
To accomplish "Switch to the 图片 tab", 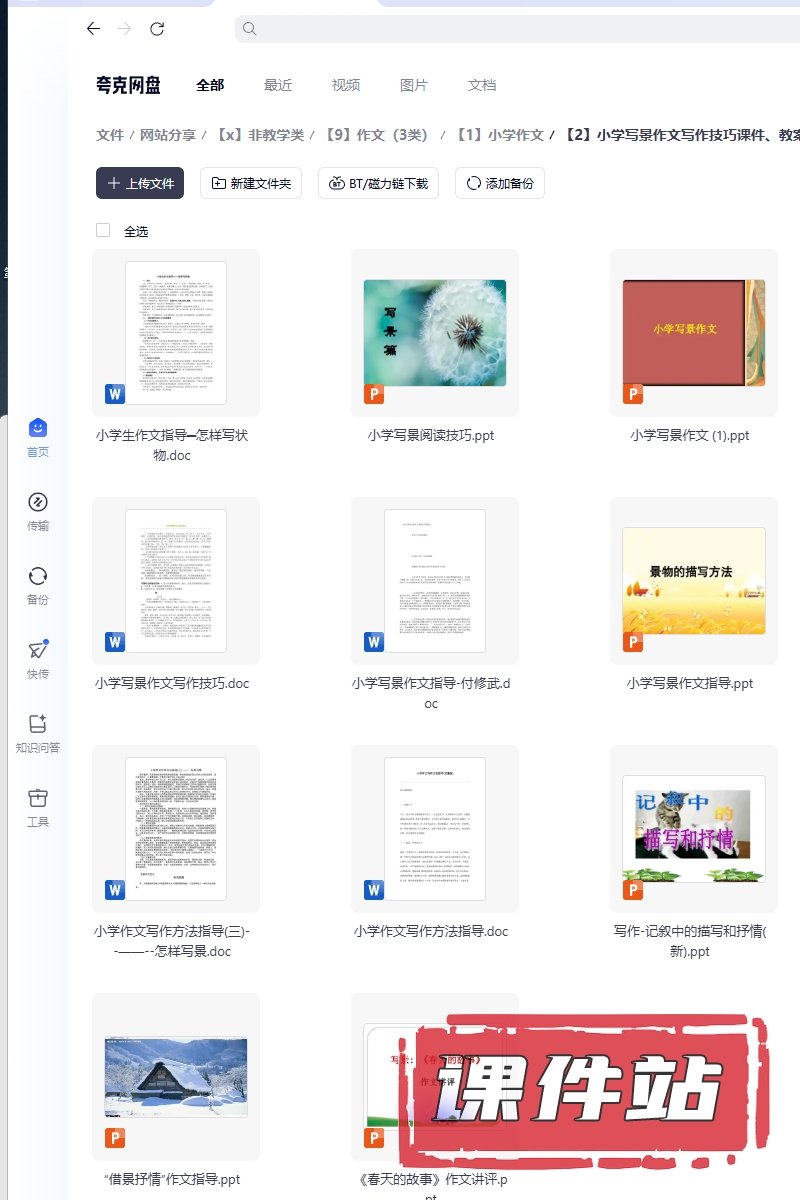I will pos(414,85).
